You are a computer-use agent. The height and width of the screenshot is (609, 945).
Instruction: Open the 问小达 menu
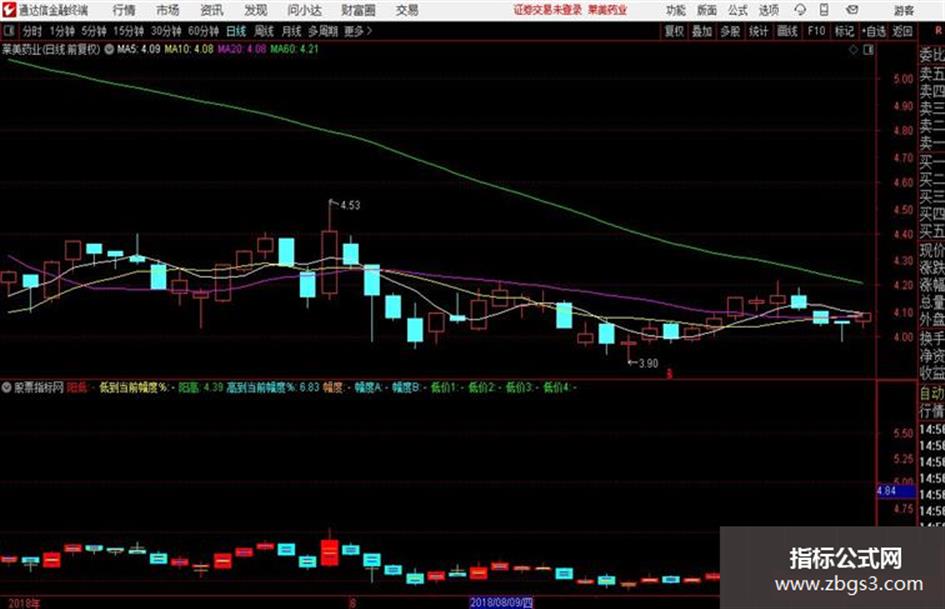pos(304,10)
